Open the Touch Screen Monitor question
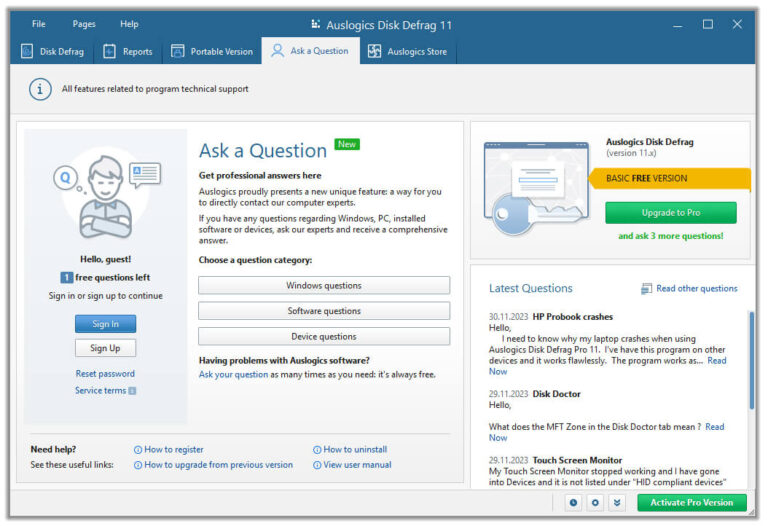Viewport: 768px width, 526px height. tap(577, 460)
